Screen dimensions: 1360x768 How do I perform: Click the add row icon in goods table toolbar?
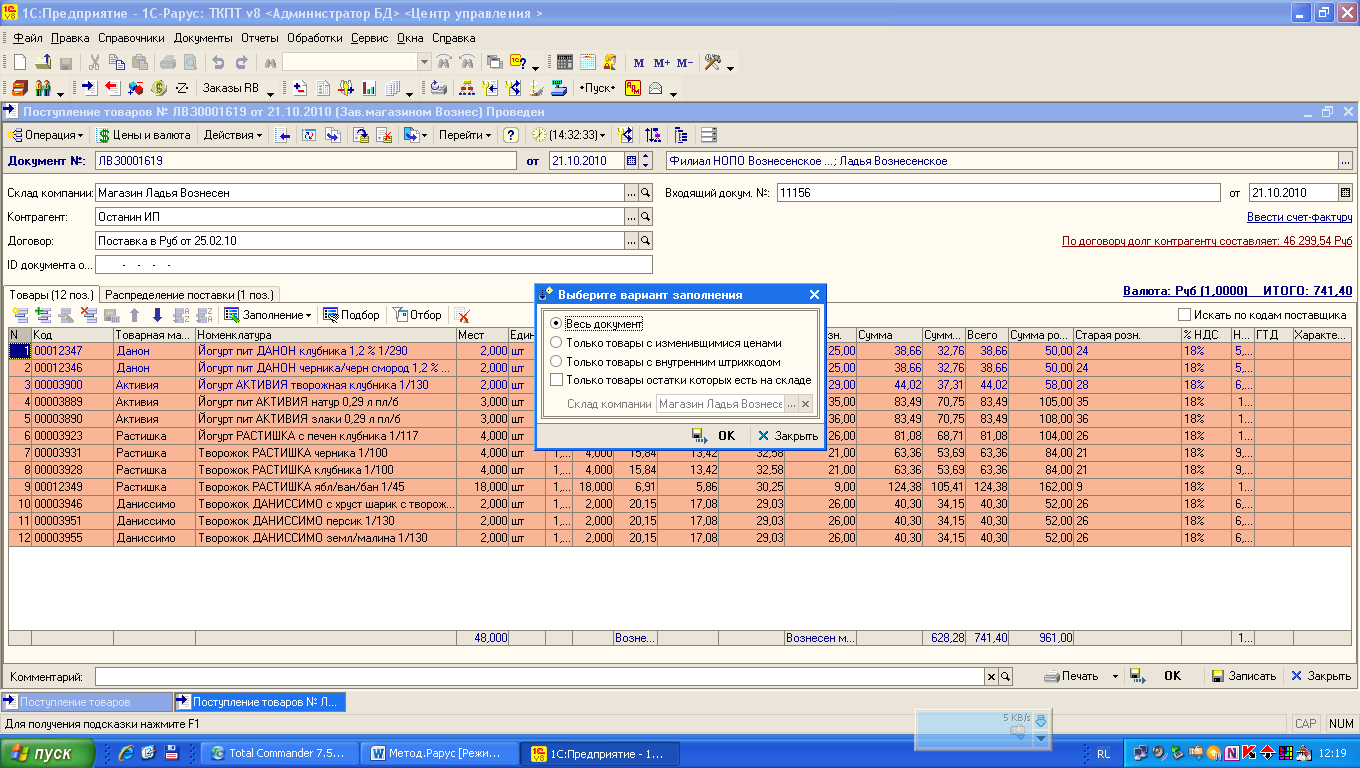coord(19,315)
